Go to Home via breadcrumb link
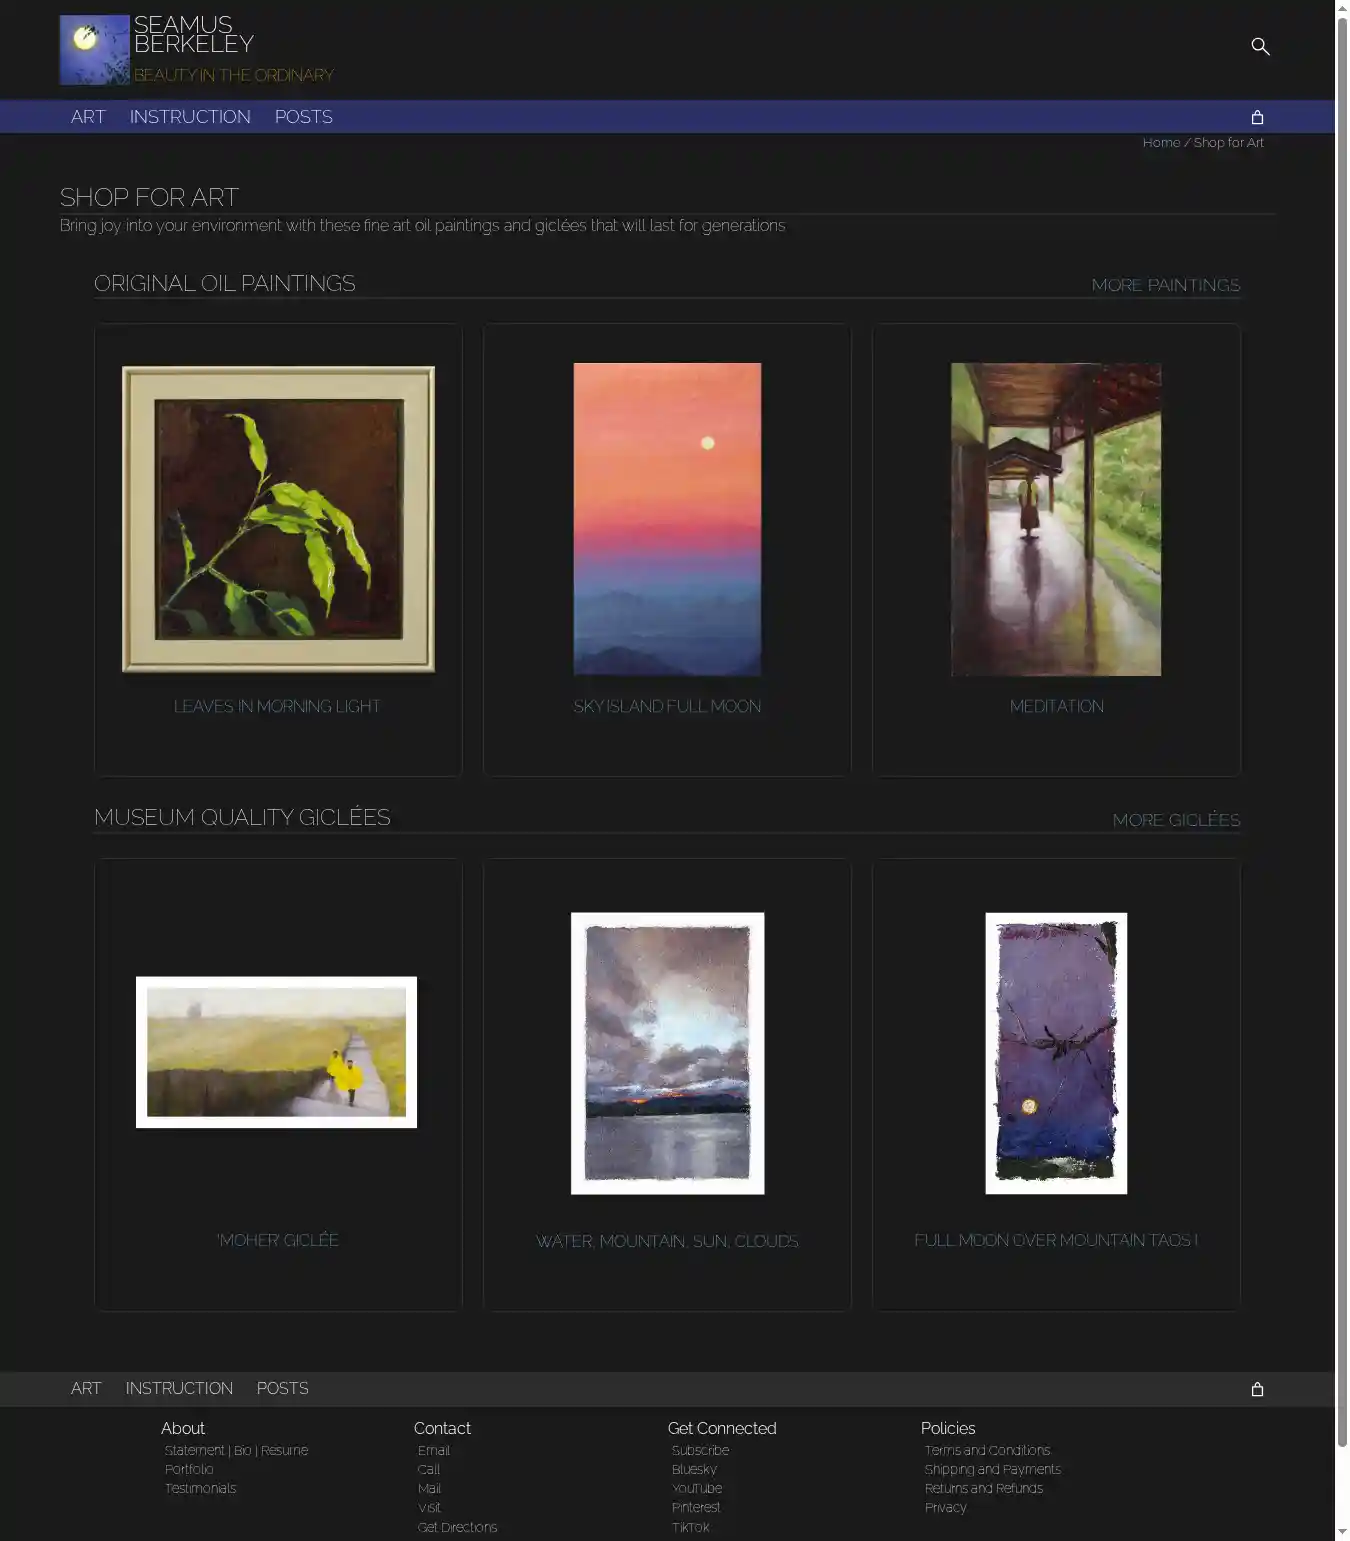Image resolution: width=1350 pixels, height=1541 pixels. pyautogui.click(x=1161, y=143)
